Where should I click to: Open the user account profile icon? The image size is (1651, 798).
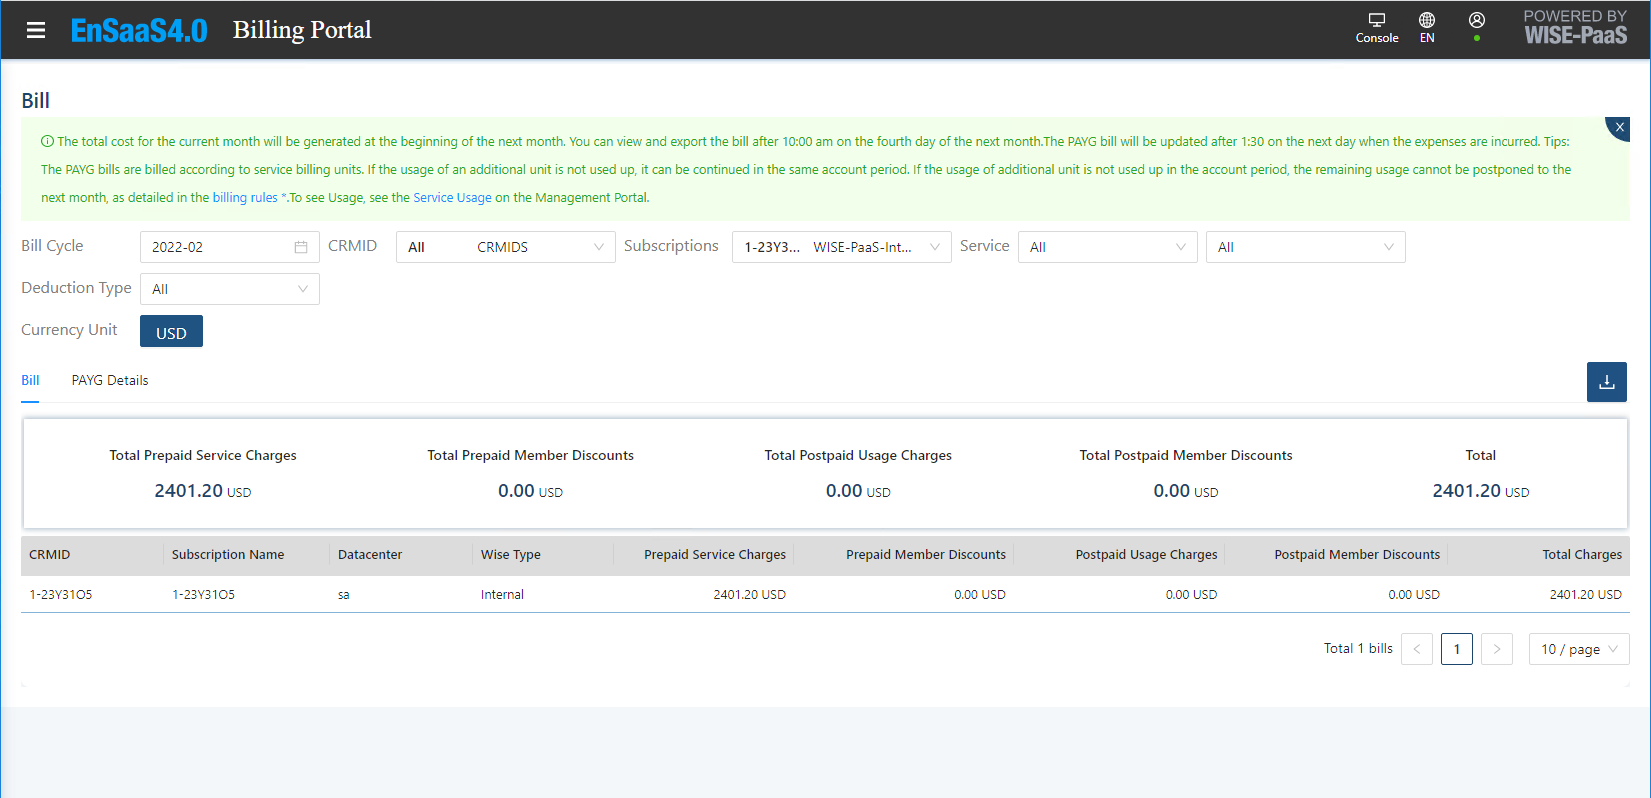(x=1477, y=20)
